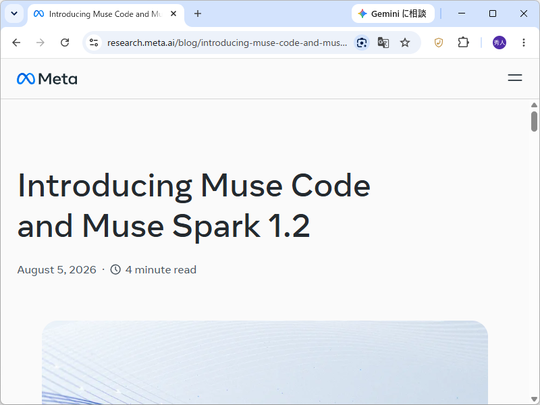
Task: Click the Gemini に相談 button
Action: (x=393, y=14)
